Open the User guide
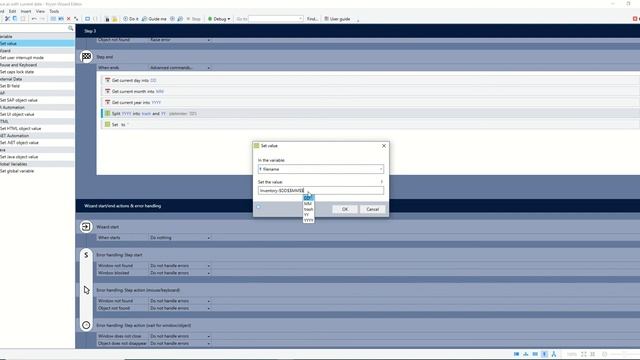The width and height of the screenshot is (640, 360). point(338,19)
